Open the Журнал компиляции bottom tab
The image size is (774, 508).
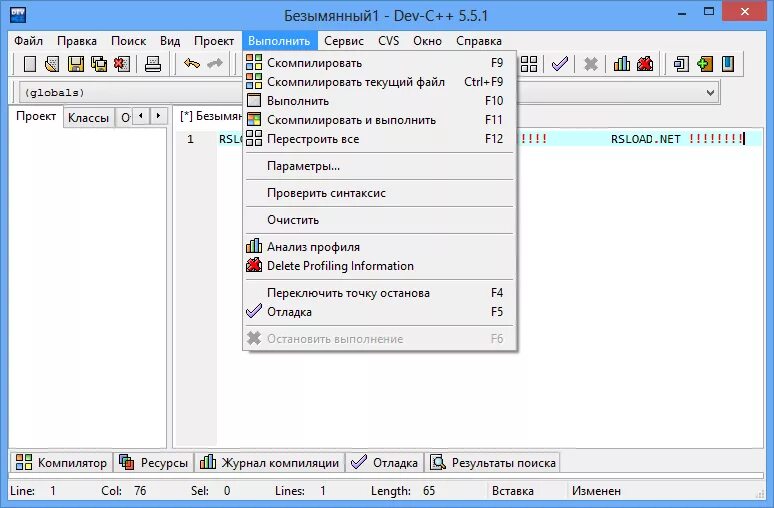(270, 463)
